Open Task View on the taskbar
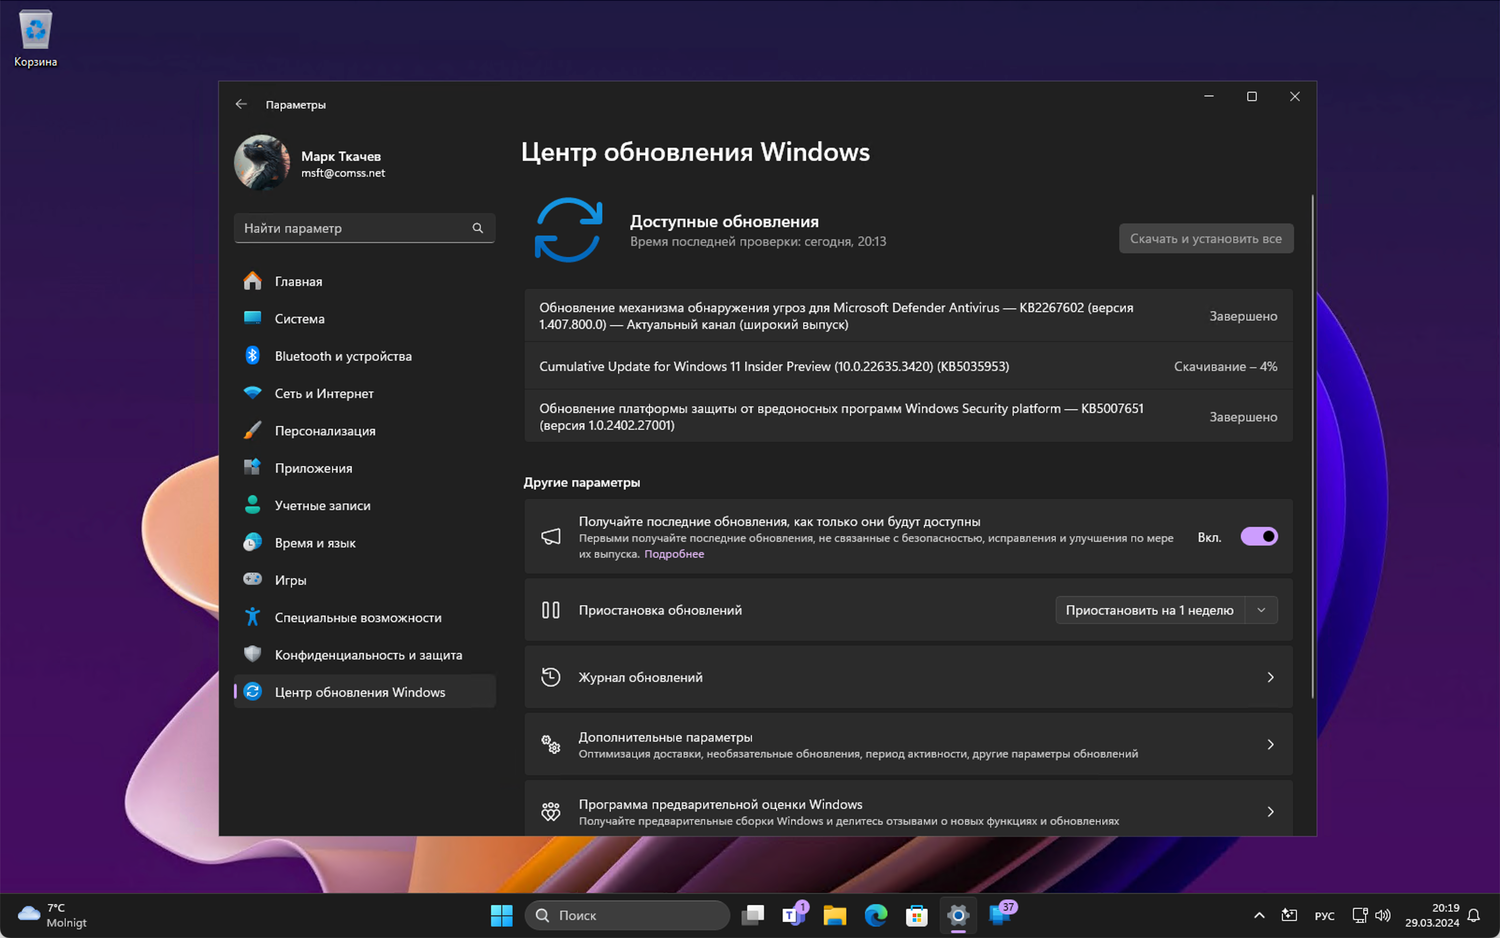Screen dimensions: 1500x938 753,915
